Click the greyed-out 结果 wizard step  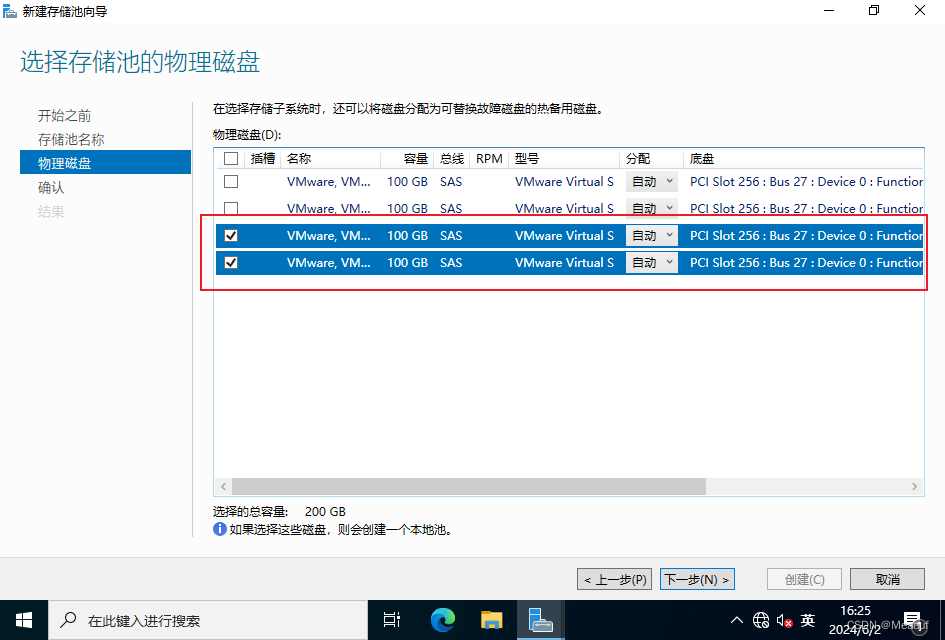click(51, 212)
